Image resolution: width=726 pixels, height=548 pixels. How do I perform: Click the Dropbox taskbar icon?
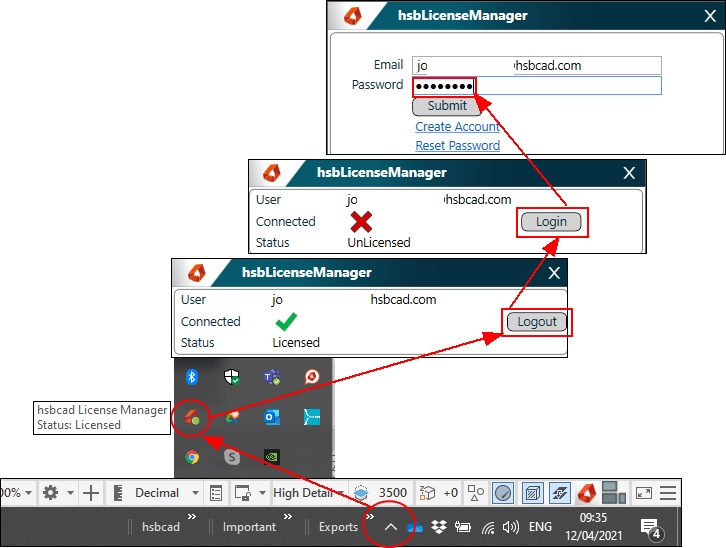[x=438, y=527]
